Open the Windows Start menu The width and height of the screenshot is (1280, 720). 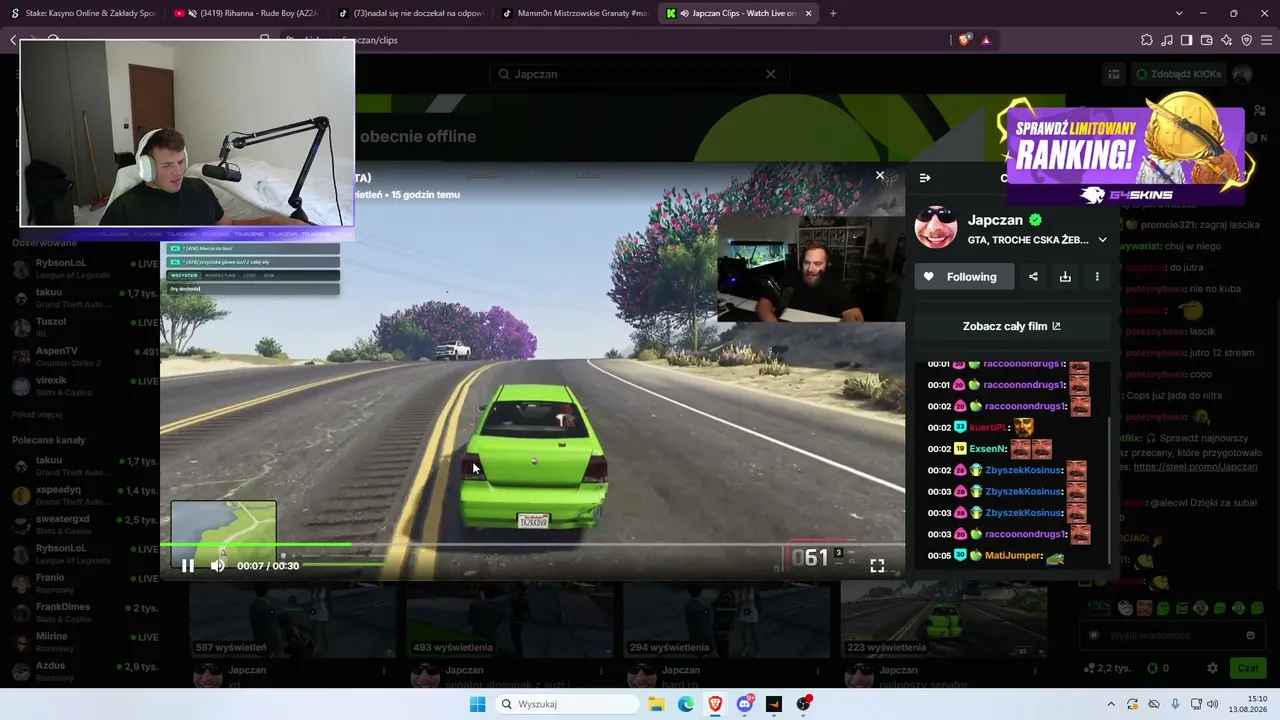tap(478, 704)
